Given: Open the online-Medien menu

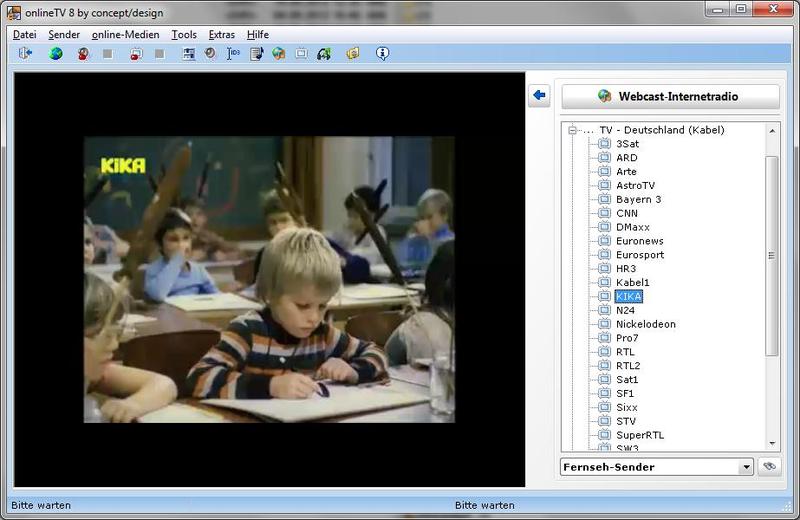Looking at the screenshot, I should pyautogui.click(x=126, y=35).
